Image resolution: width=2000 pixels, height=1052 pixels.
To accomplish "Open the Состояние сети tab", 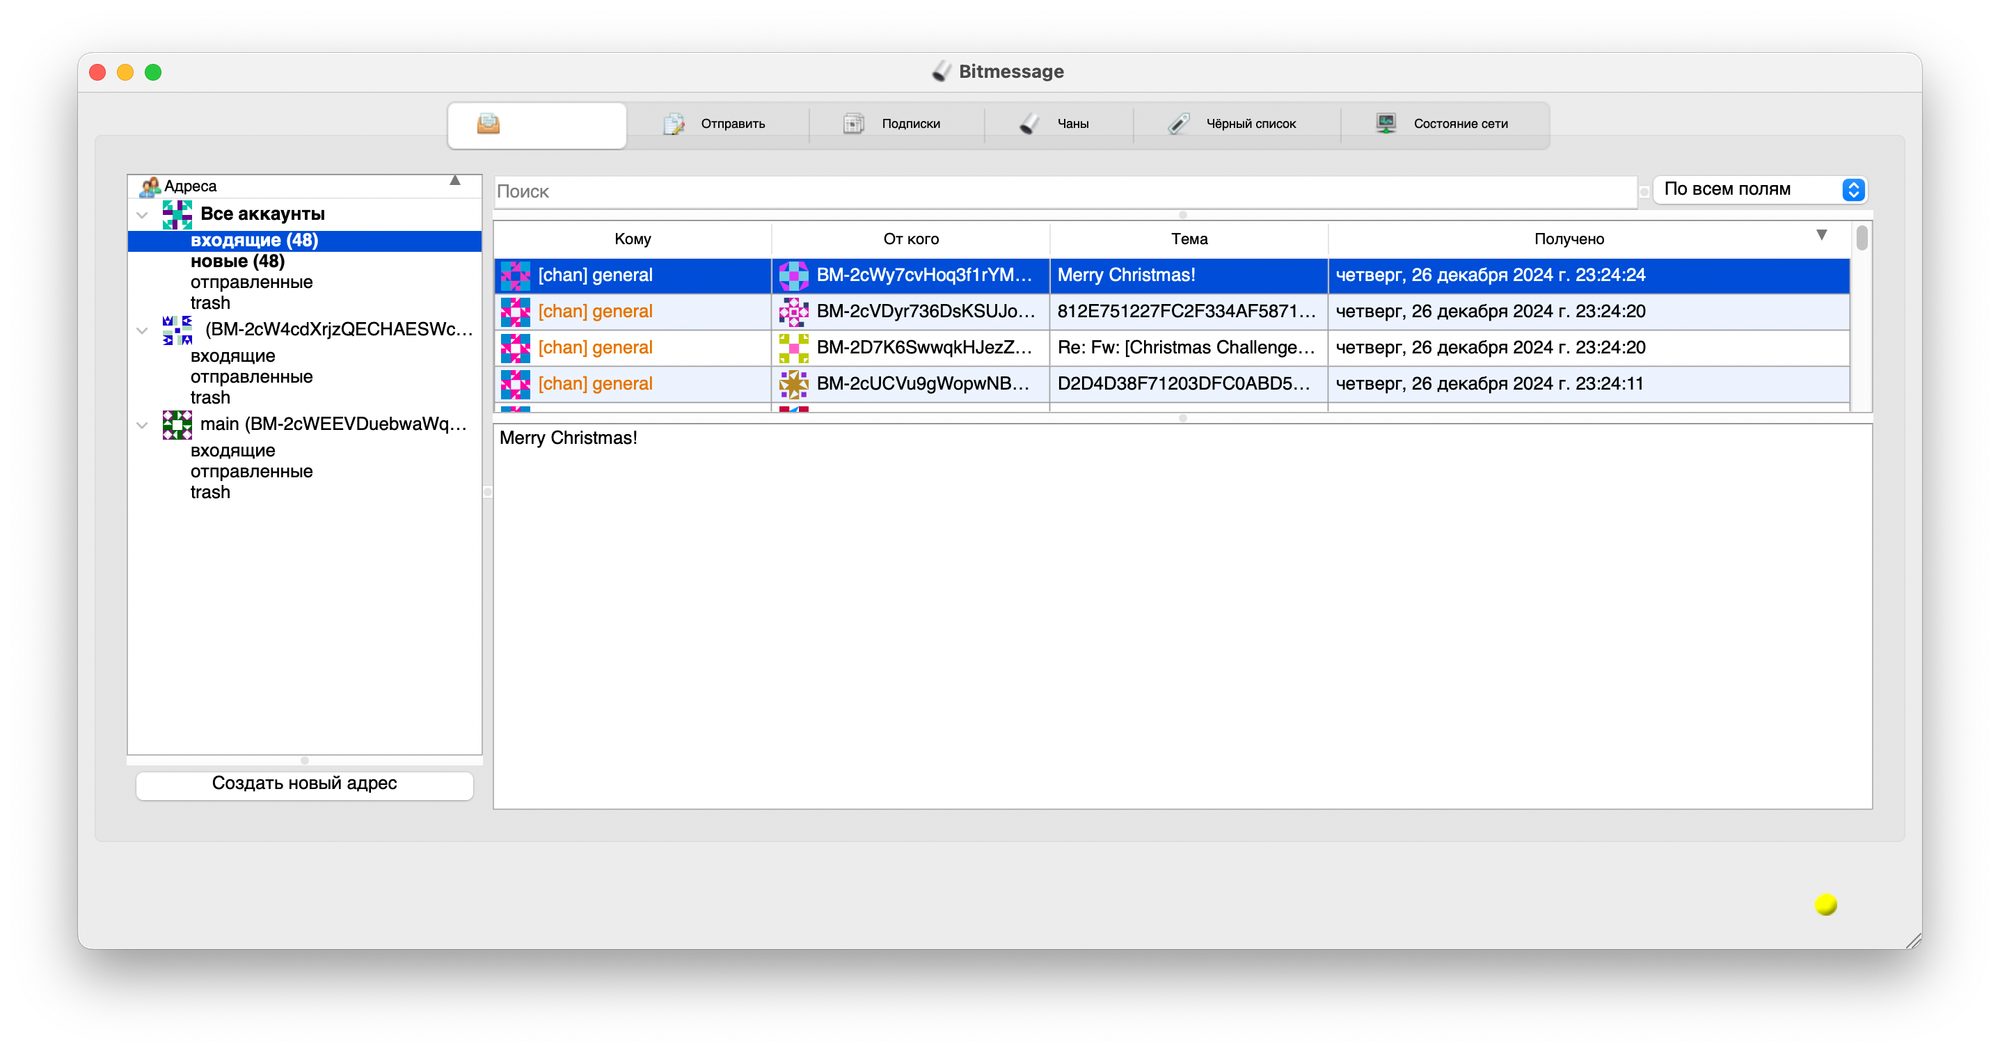I will 1443,124.
